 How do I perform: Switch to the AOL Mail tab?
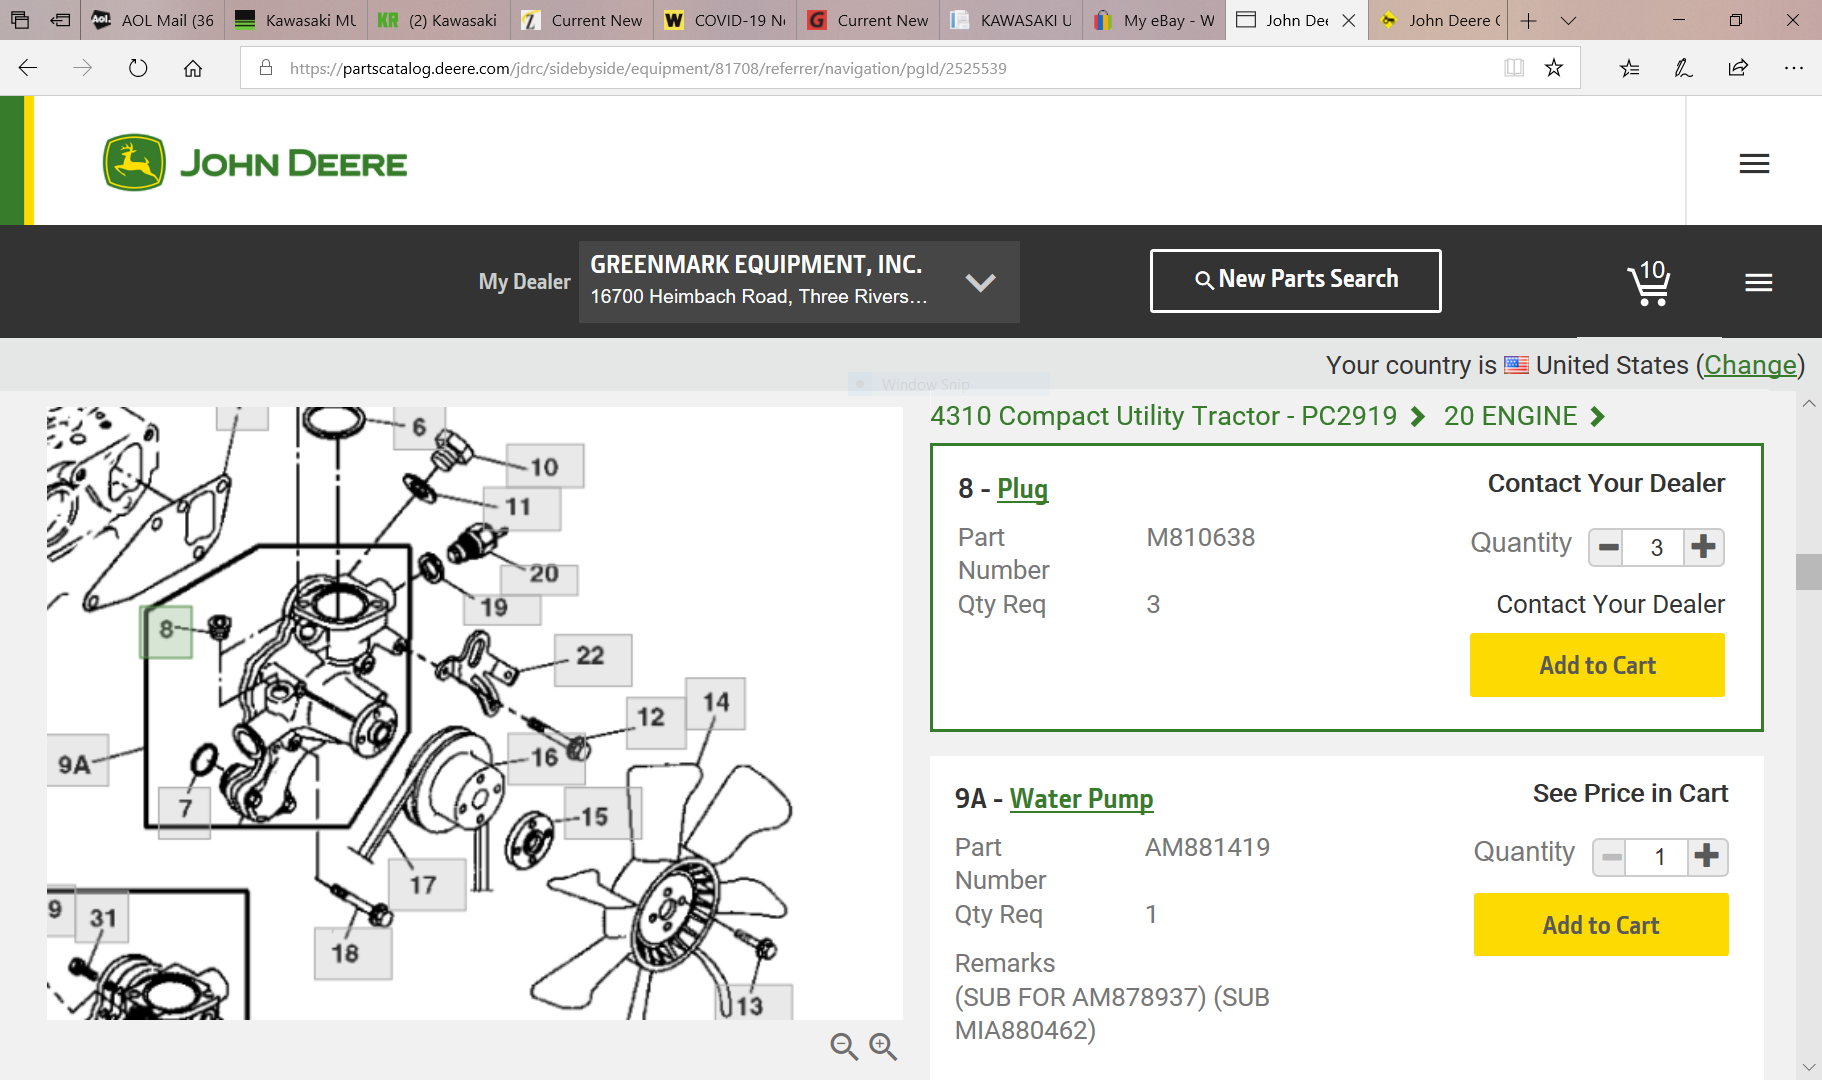[154, 20]
